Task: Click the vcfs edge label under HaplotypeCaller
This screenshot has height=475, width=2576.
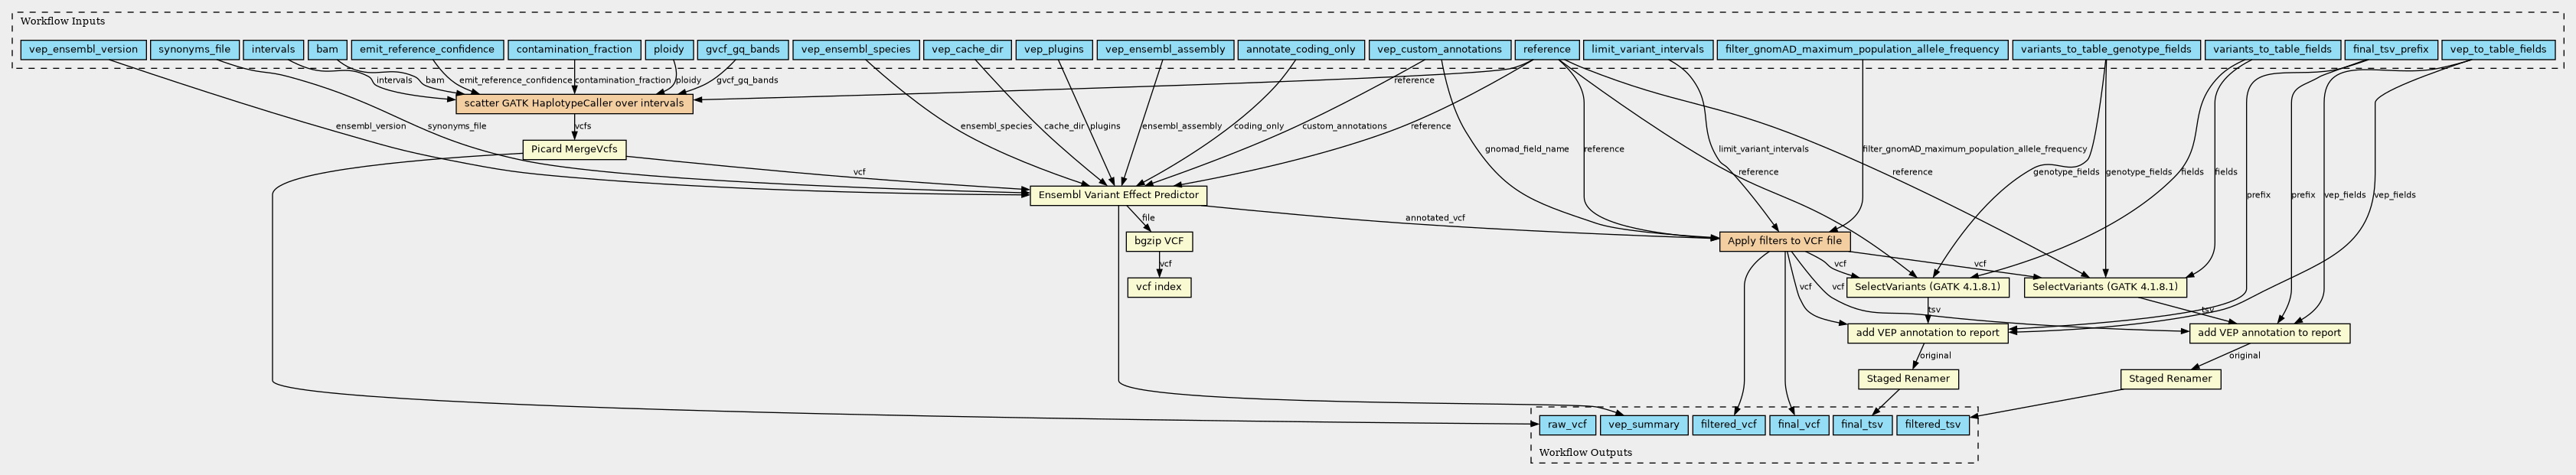Action: (x=582, y=127)
